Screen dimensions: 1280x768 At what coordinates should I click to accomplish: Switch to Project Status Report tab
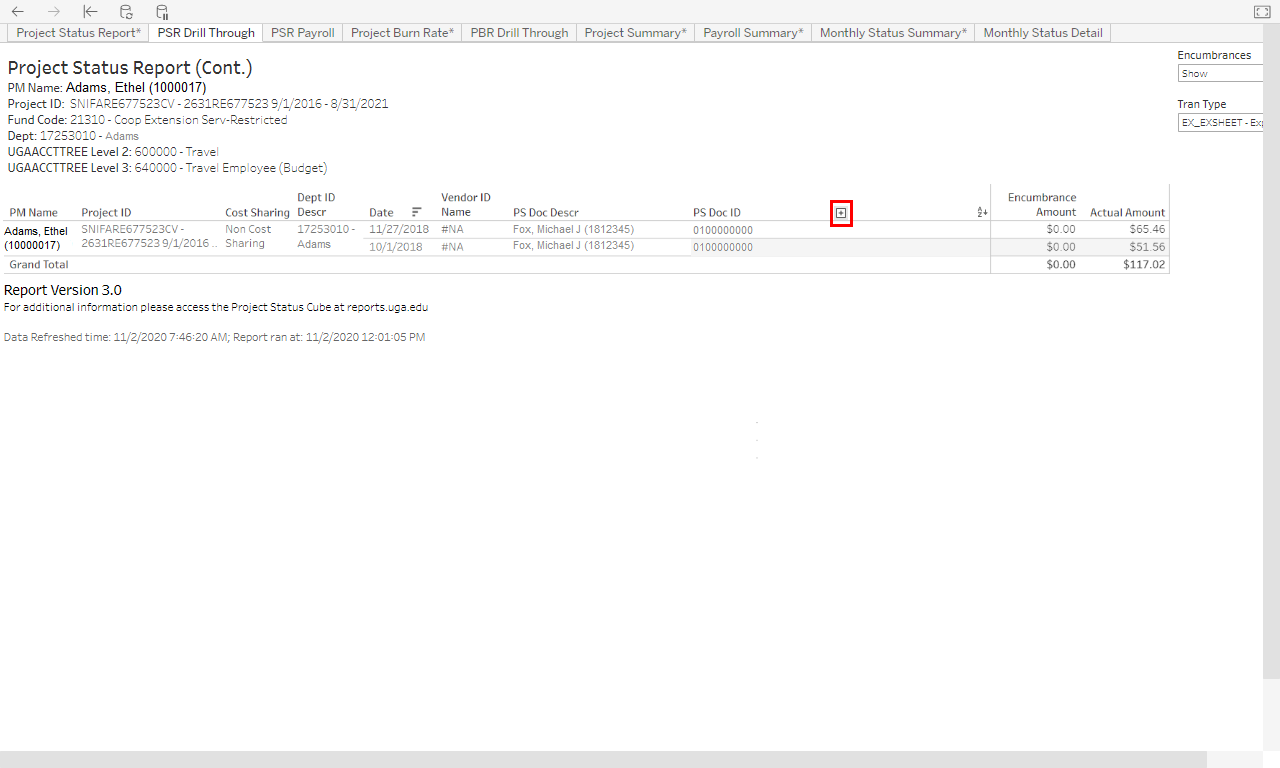tap(79, 33)
